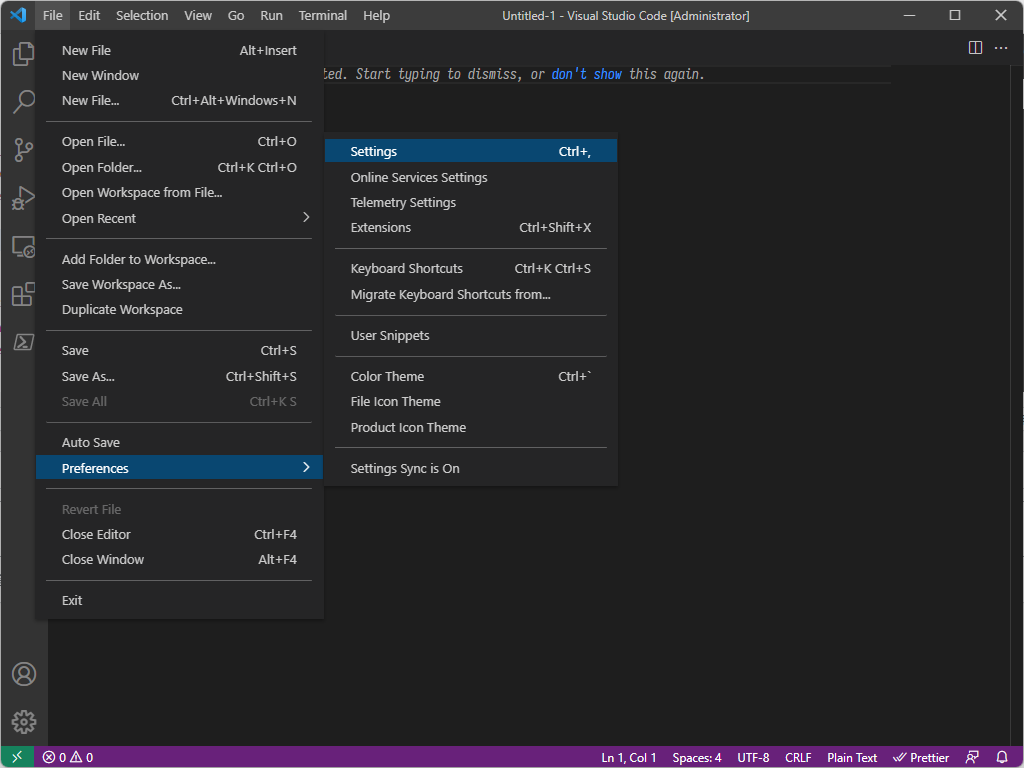Open the Search view icon

point(24,102)
